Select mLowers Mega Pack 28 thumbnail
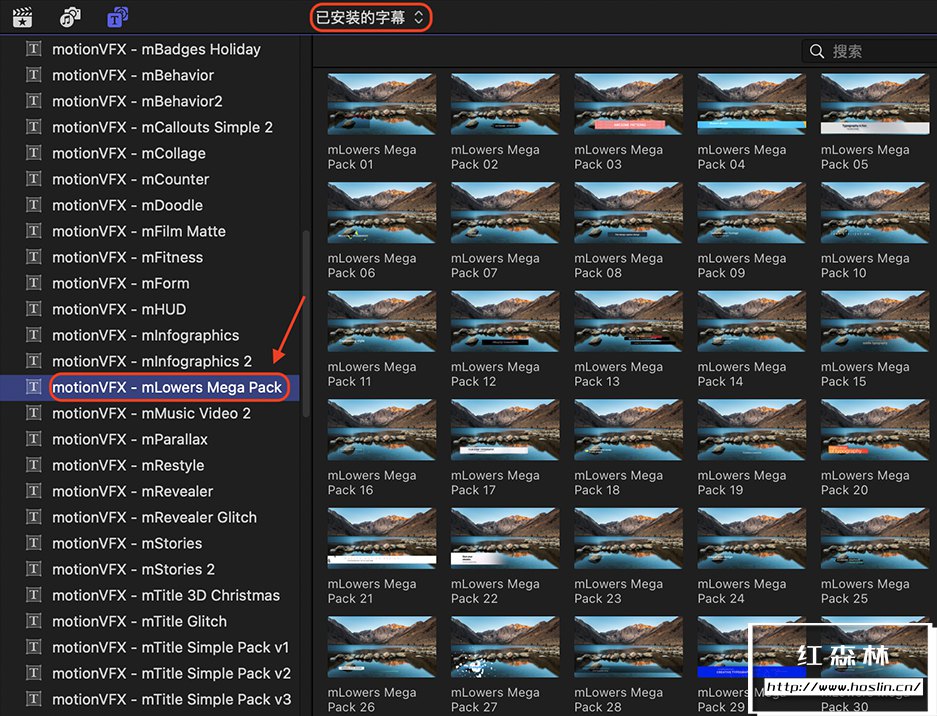This screenshot has width=937, height=716. coord(628,647)
